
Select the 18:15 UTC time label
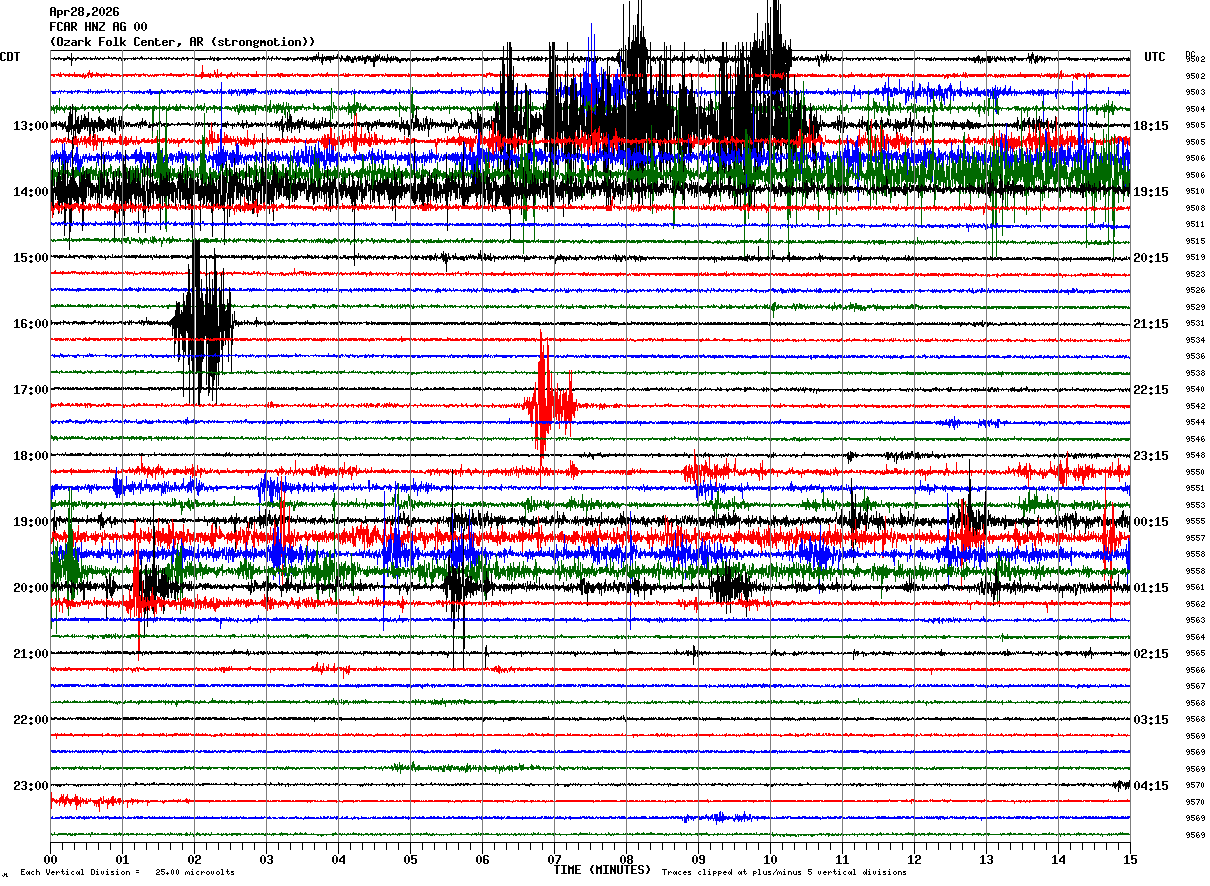(1151, 126)
